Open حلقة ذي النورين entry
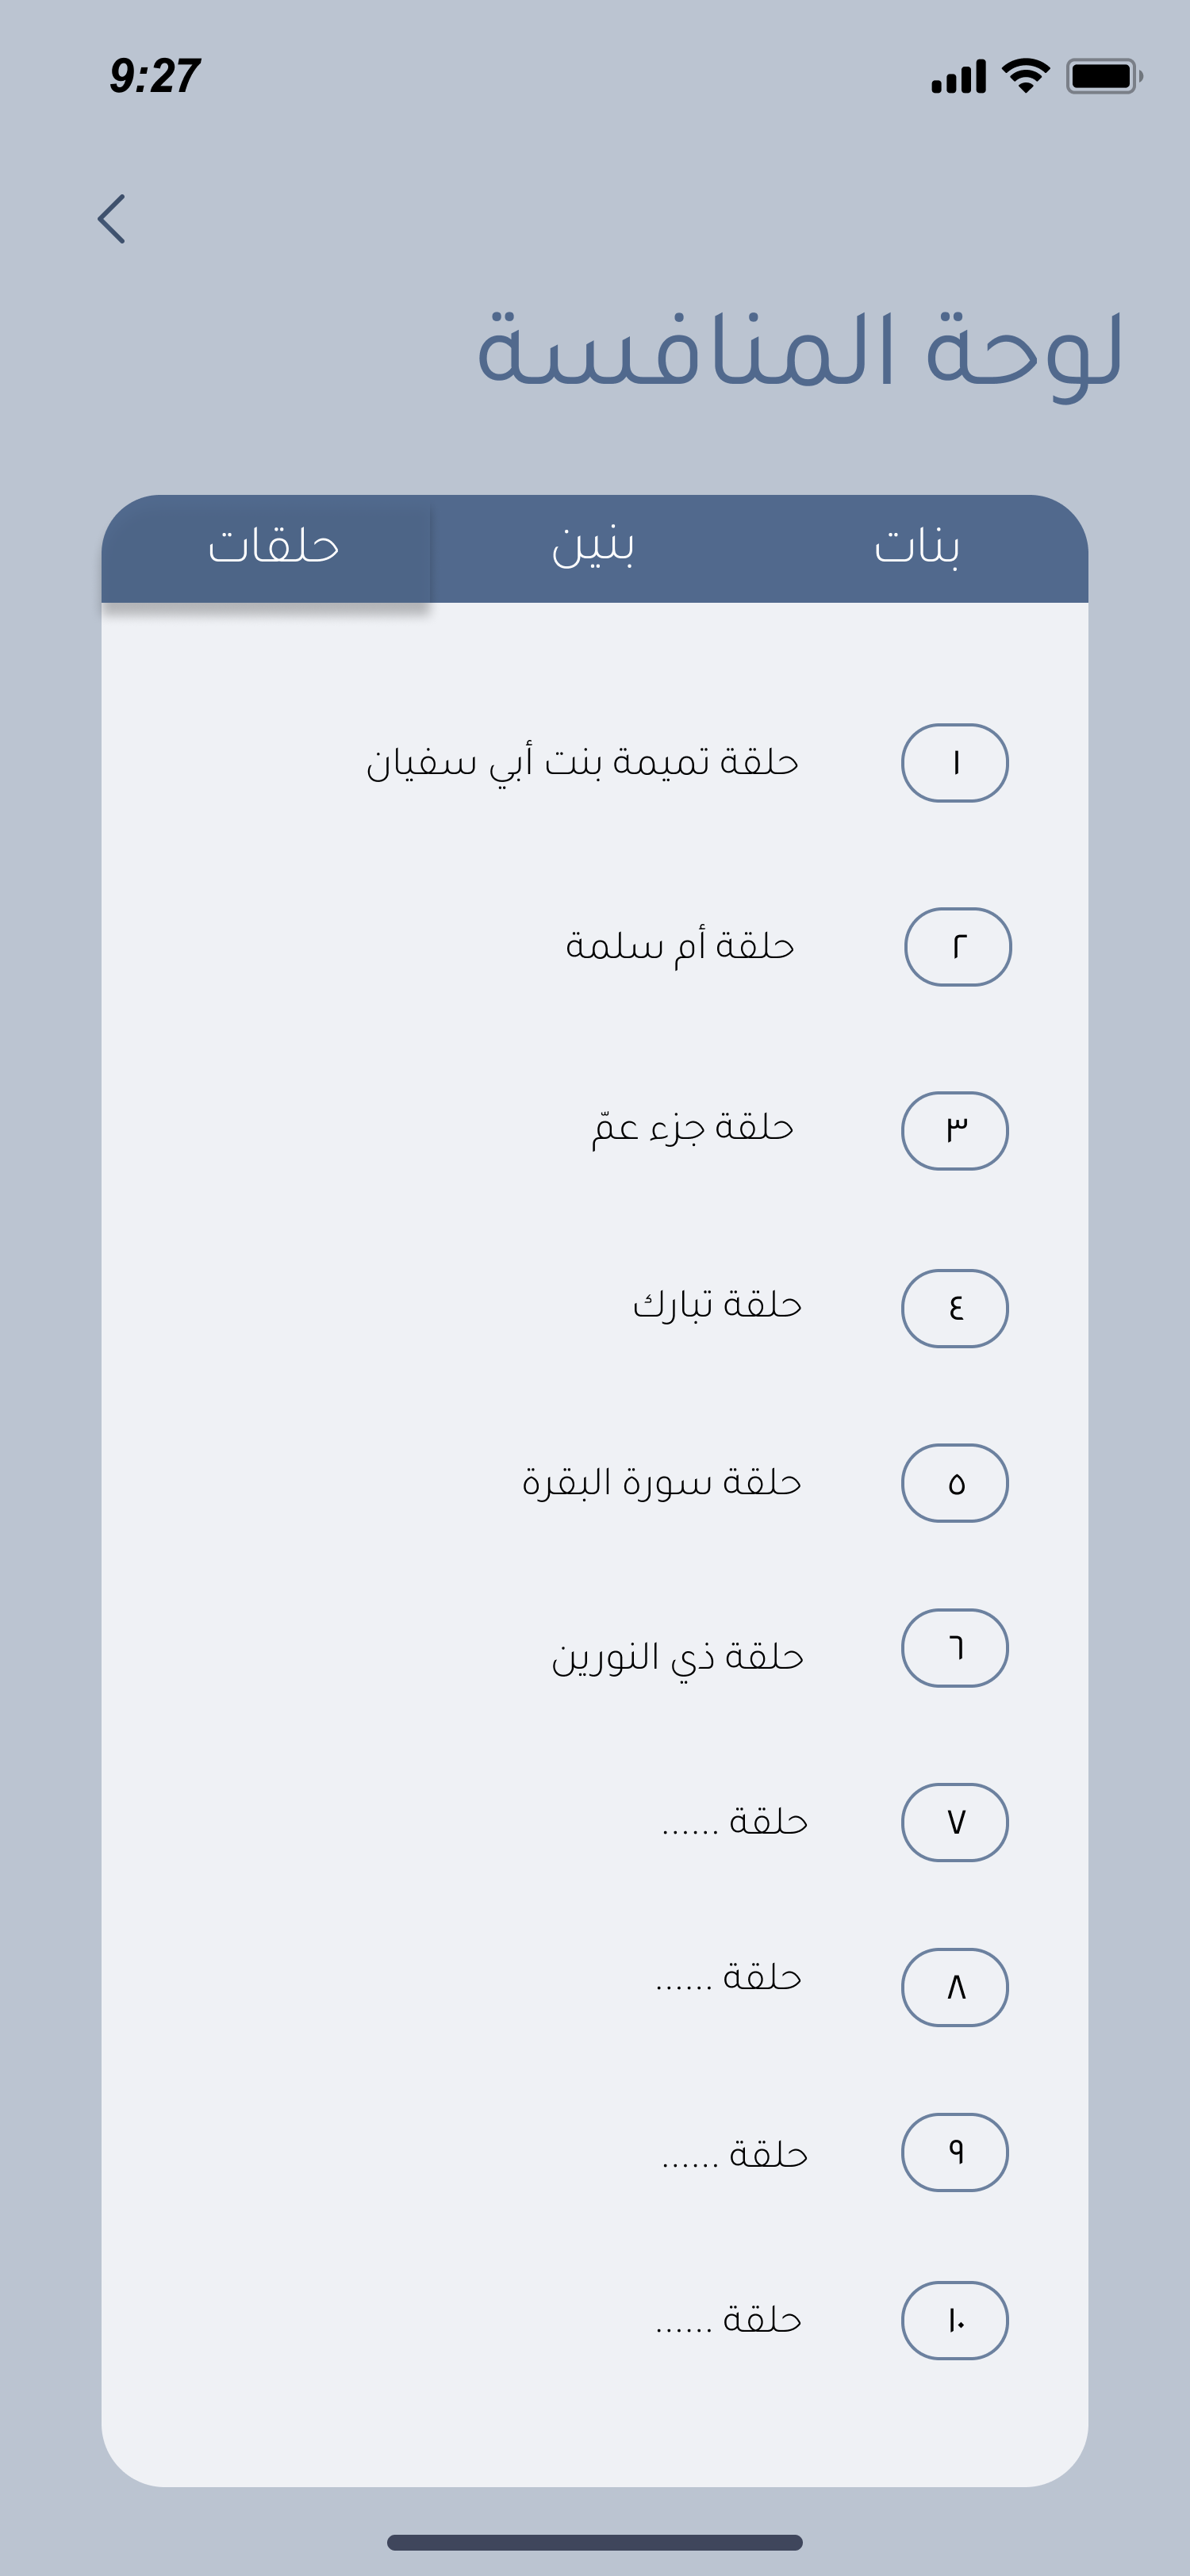 coord(678,1657)
